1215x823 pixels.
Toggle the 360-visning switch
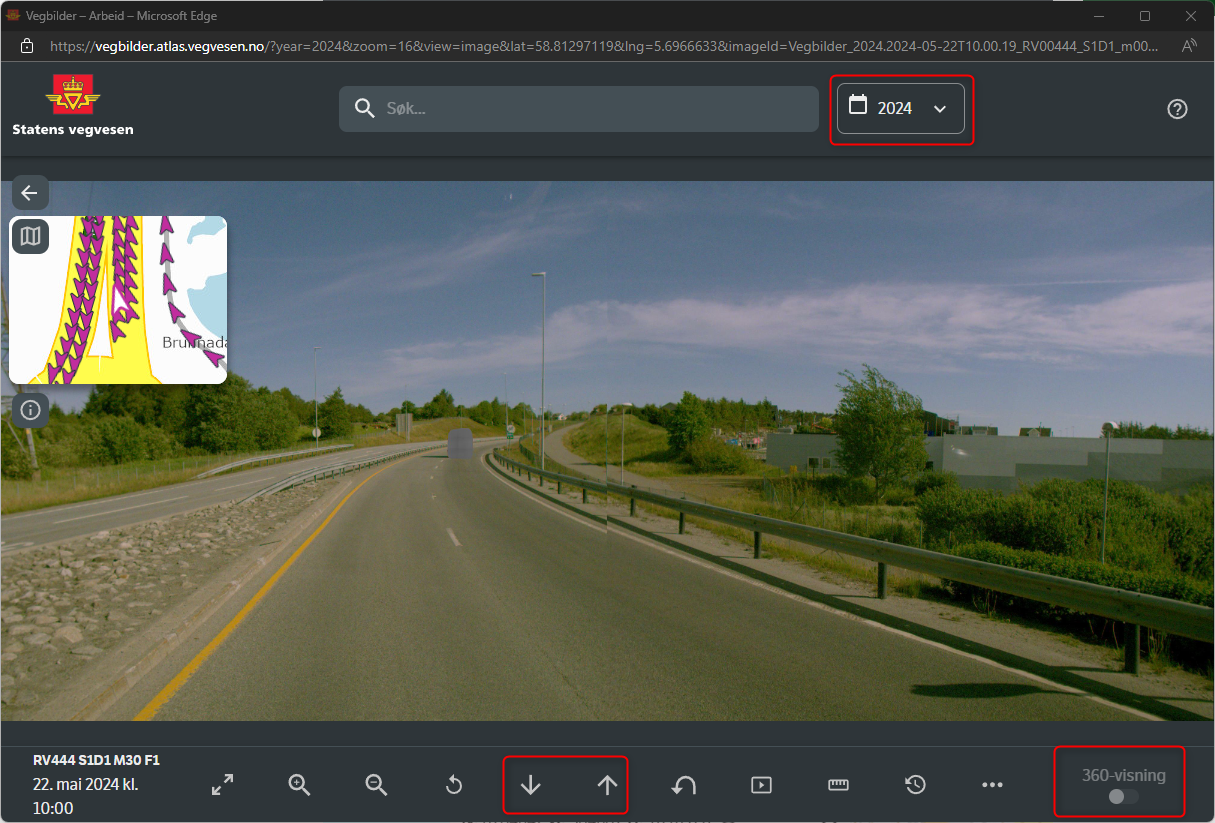pos(1123,797)
